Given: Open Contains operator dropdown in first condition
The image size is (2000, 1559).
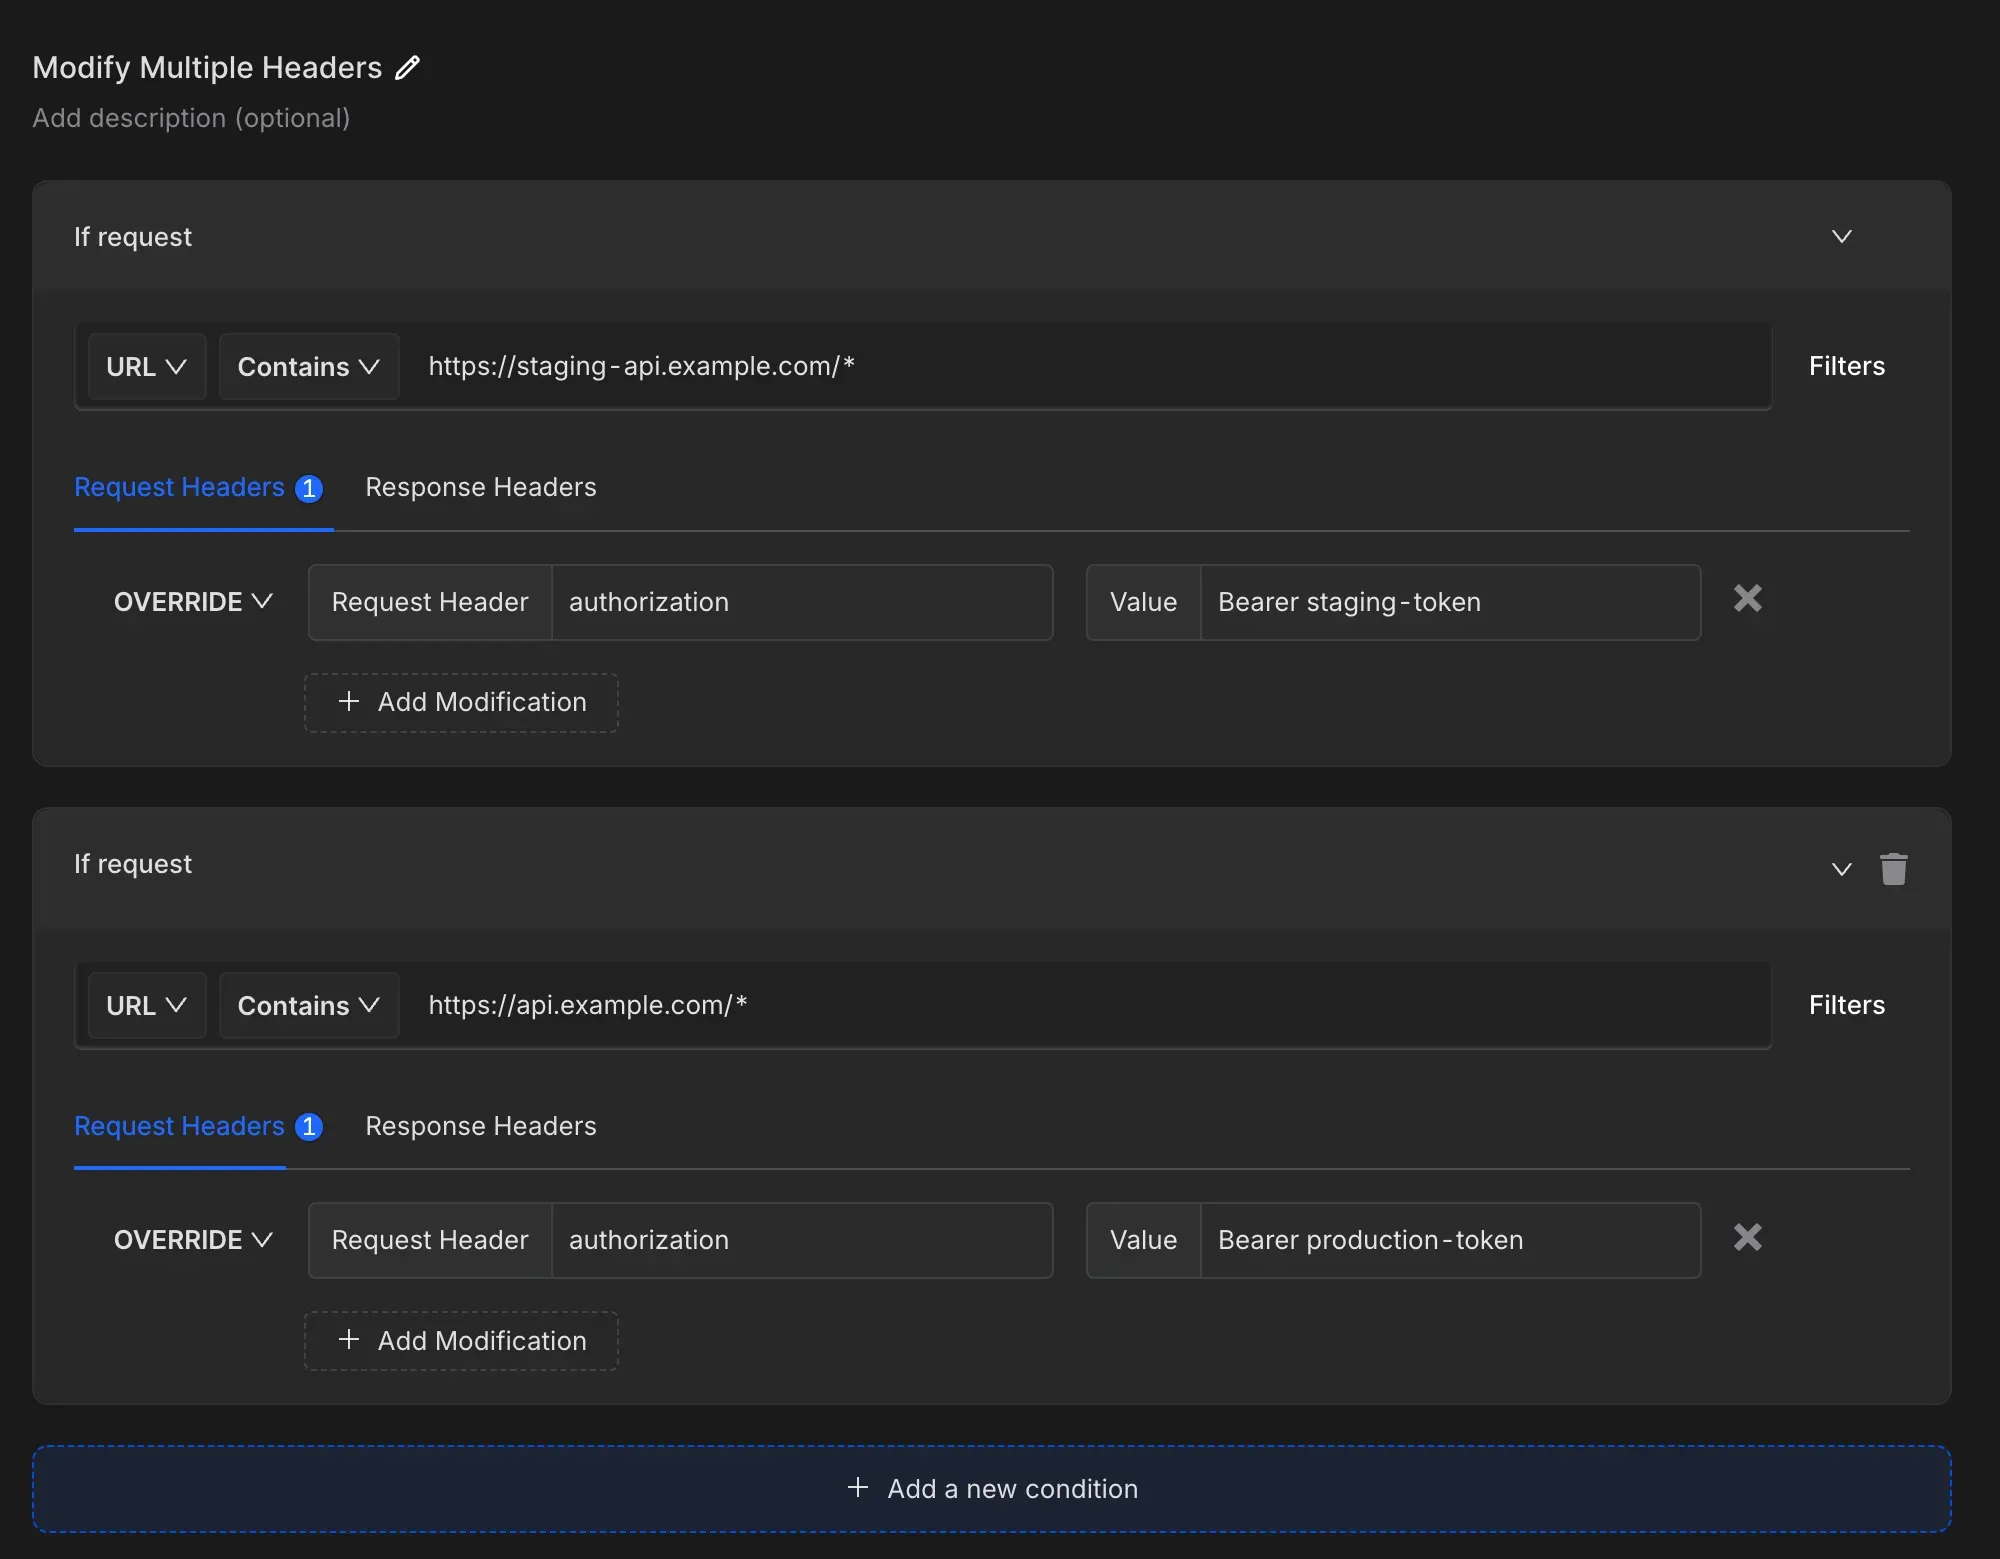Looking at the screenshot, I should click(308, 367).
